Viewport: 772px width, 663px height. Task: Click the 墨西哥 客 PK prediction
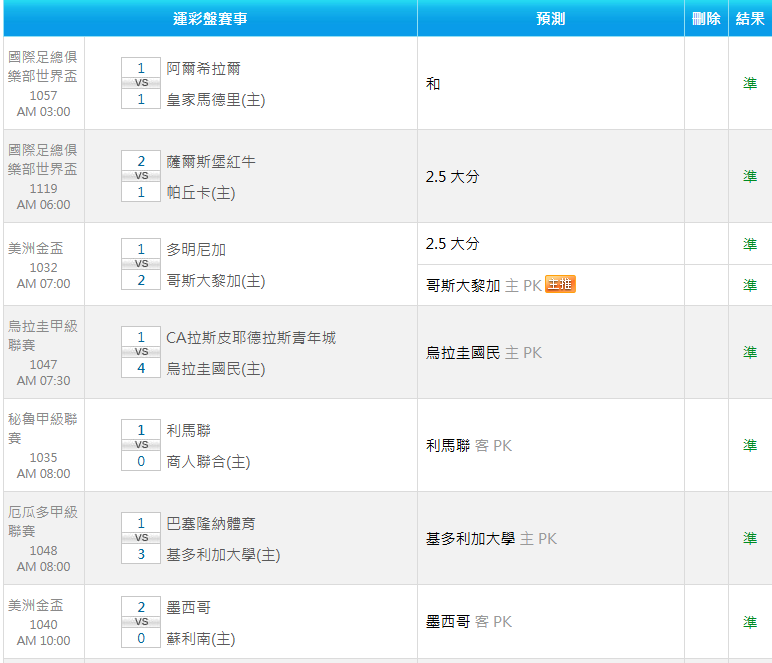click(x=469, y=622)
